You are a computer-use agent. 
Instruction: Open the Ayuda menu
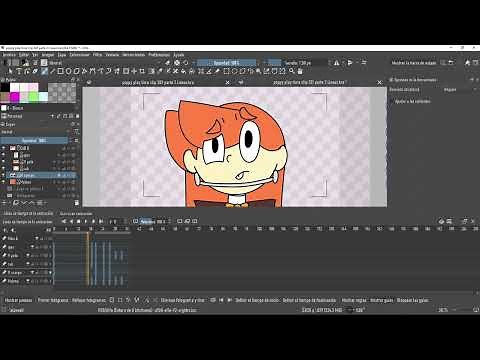179,55
